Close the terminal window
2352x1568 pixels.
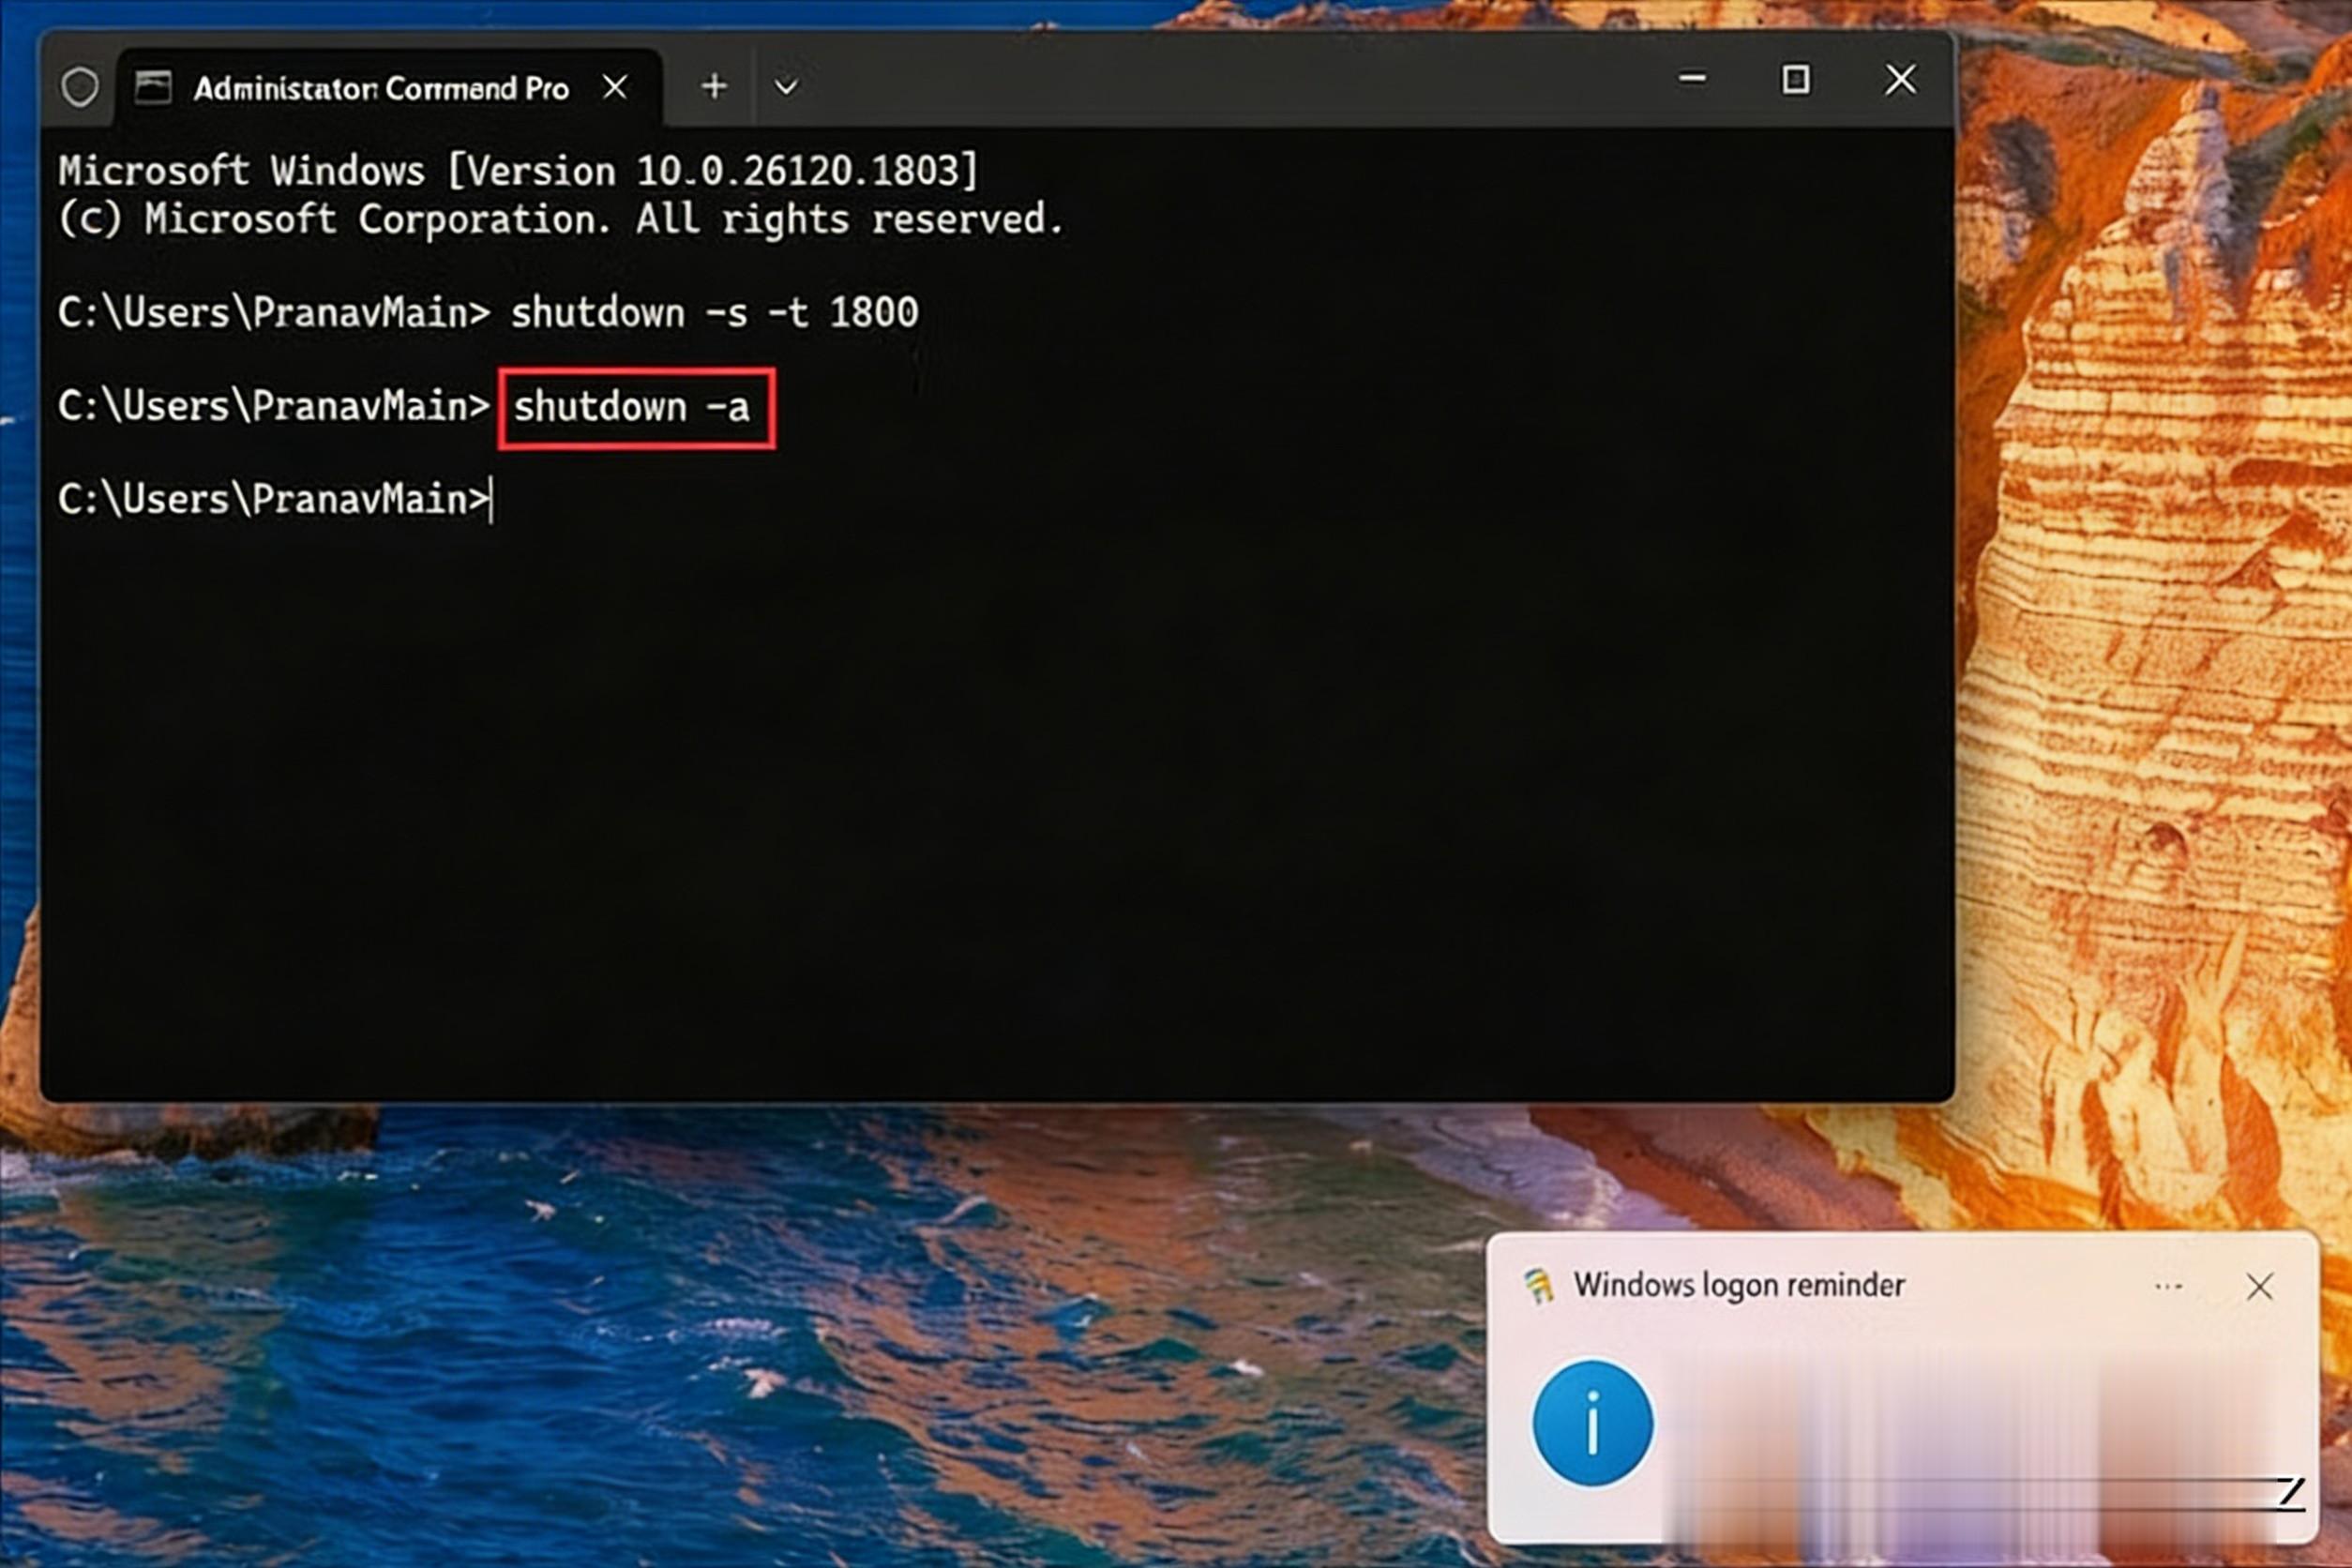pos(1900,79)
